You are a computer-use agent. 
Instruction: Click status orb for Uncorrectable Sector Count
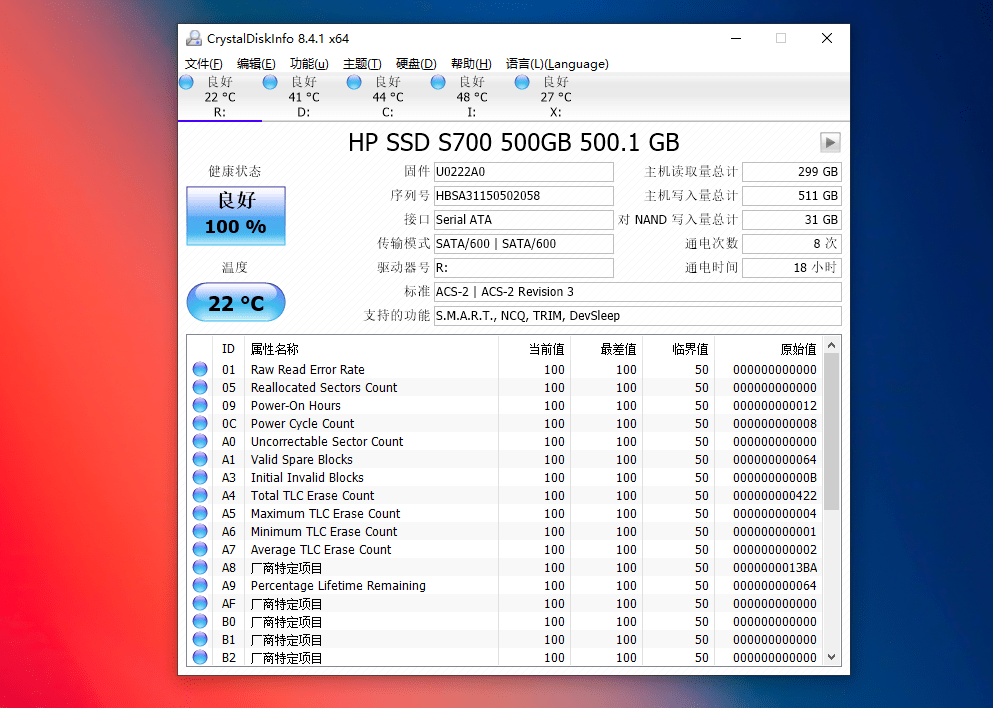tap(200, 441)
